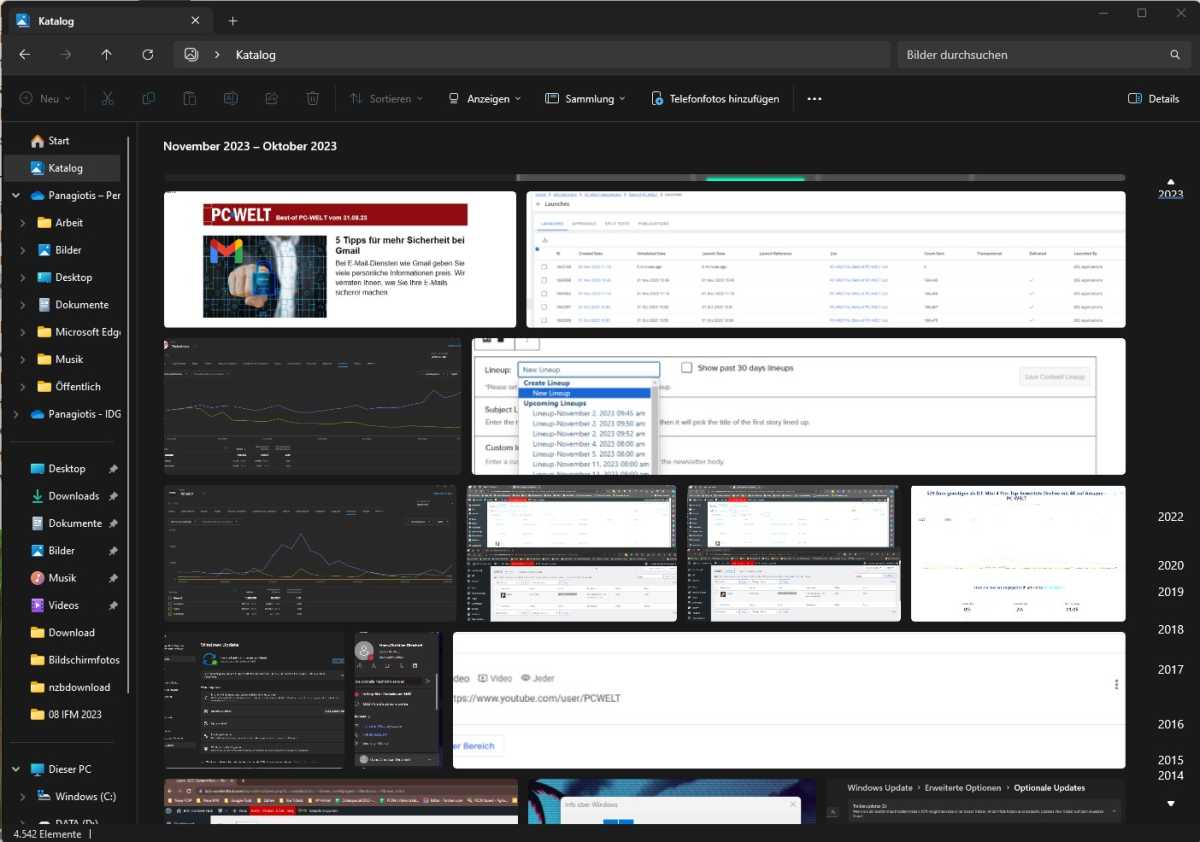Screen dimensions: 1200x842
Task: Expand the Sammlung dropdown
Action: [x=586, y=99]
